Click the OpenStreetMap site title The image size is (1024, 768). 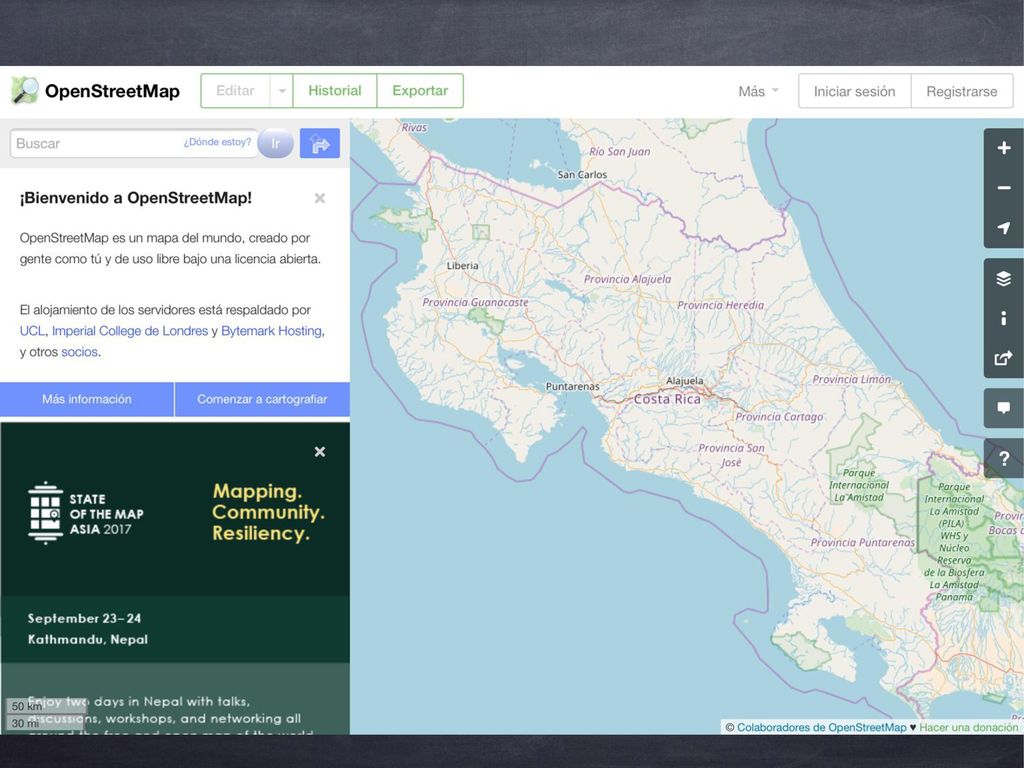[x=112, y=91]
